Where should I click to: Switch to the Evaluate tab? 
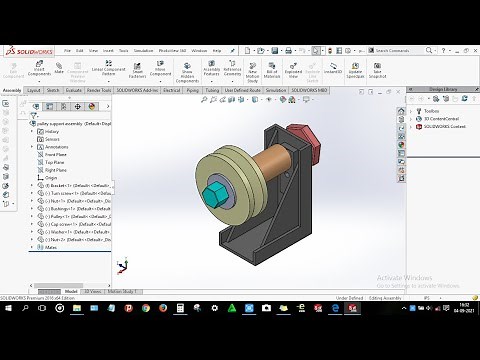click(x=74, y=90)
